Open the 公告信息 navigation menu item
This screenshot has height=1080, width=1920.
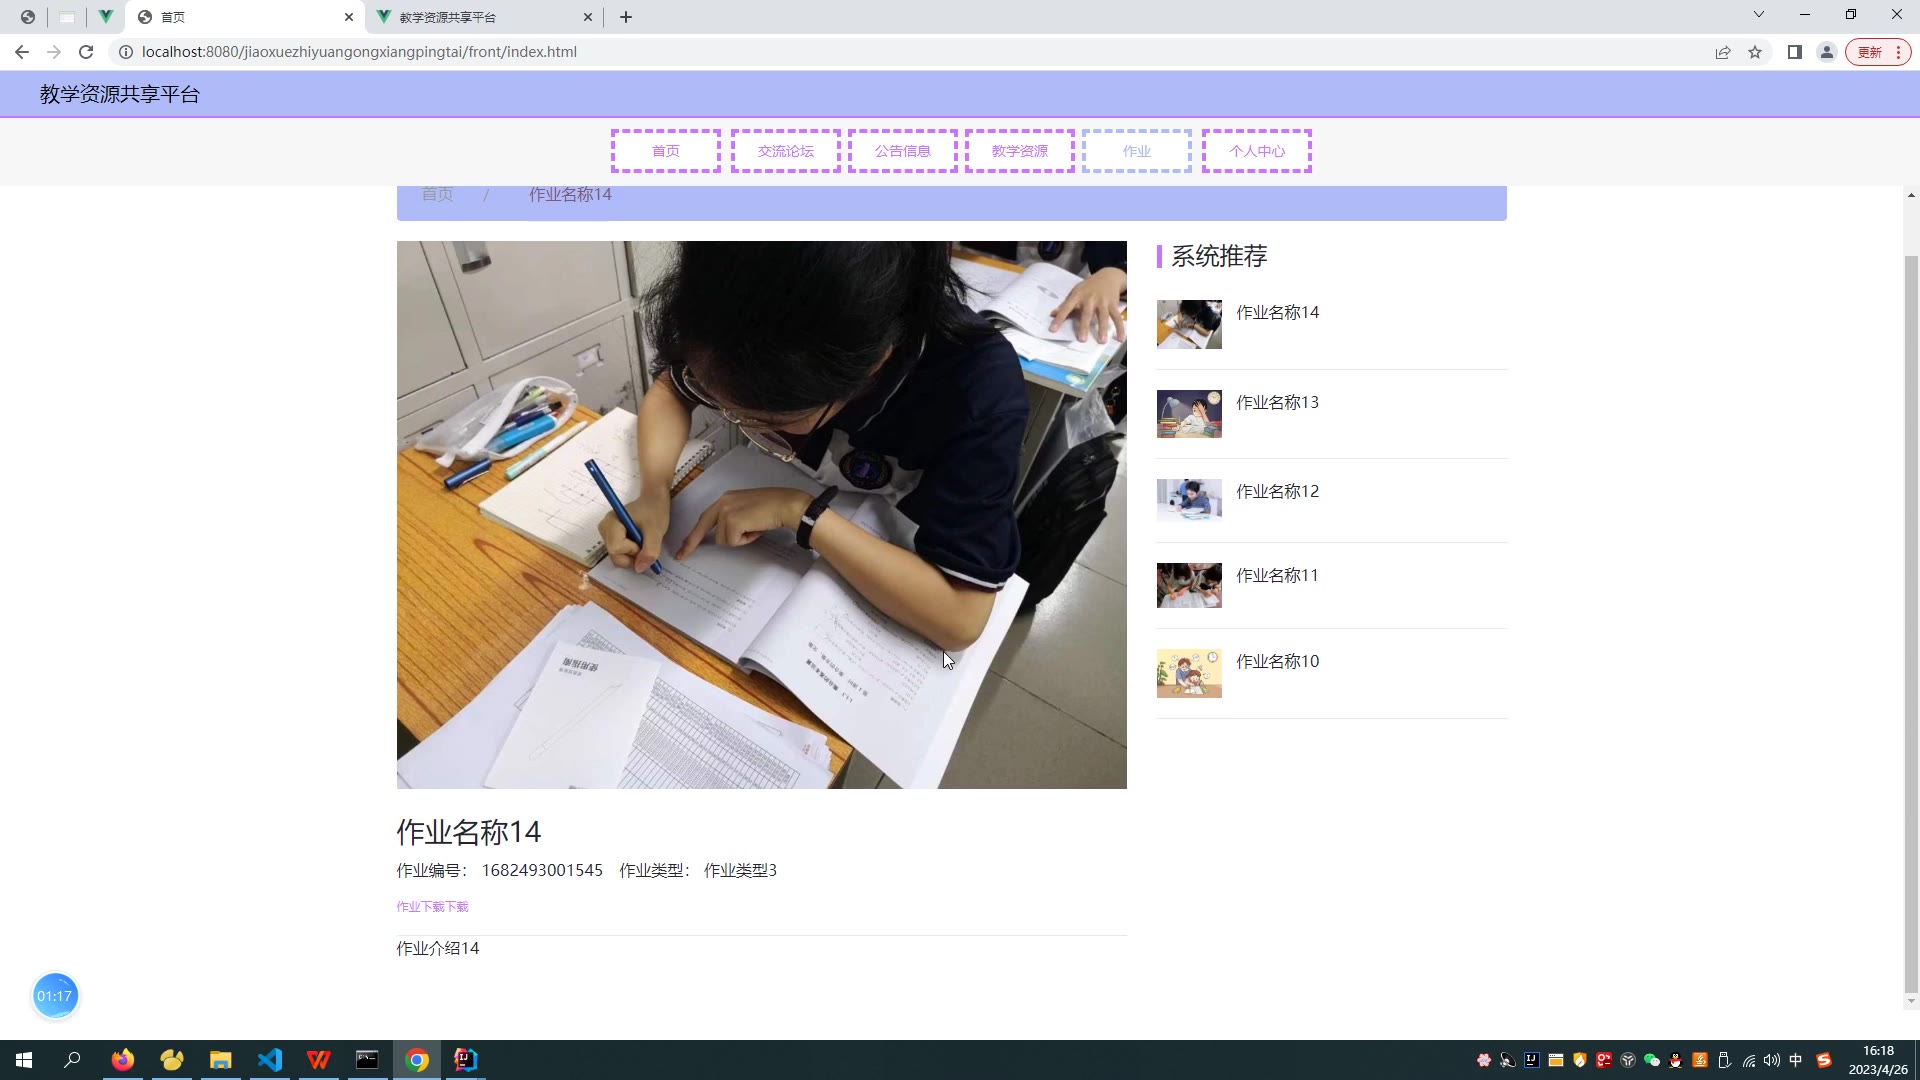(903, 151)
